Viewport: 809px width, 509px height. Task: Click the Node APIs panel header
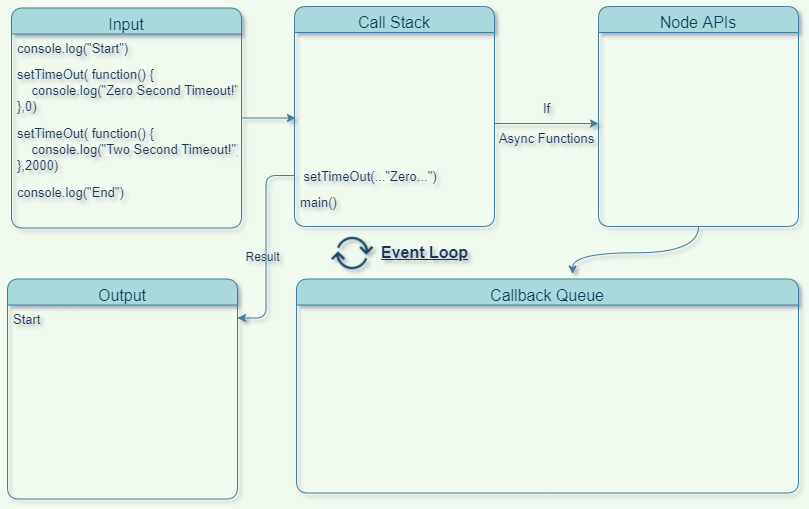(698, 22)
